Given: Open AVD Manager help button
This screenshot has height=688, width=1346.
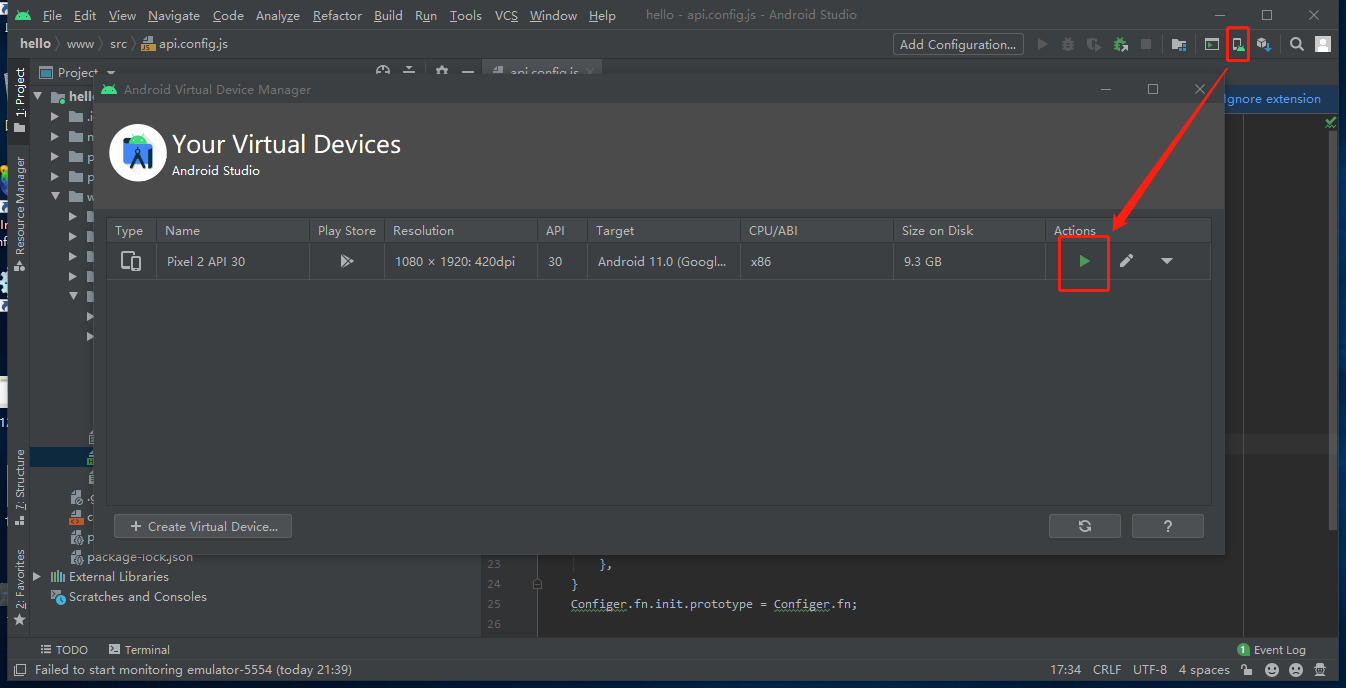Looking at the screenshot, I should pos(1168,526).
